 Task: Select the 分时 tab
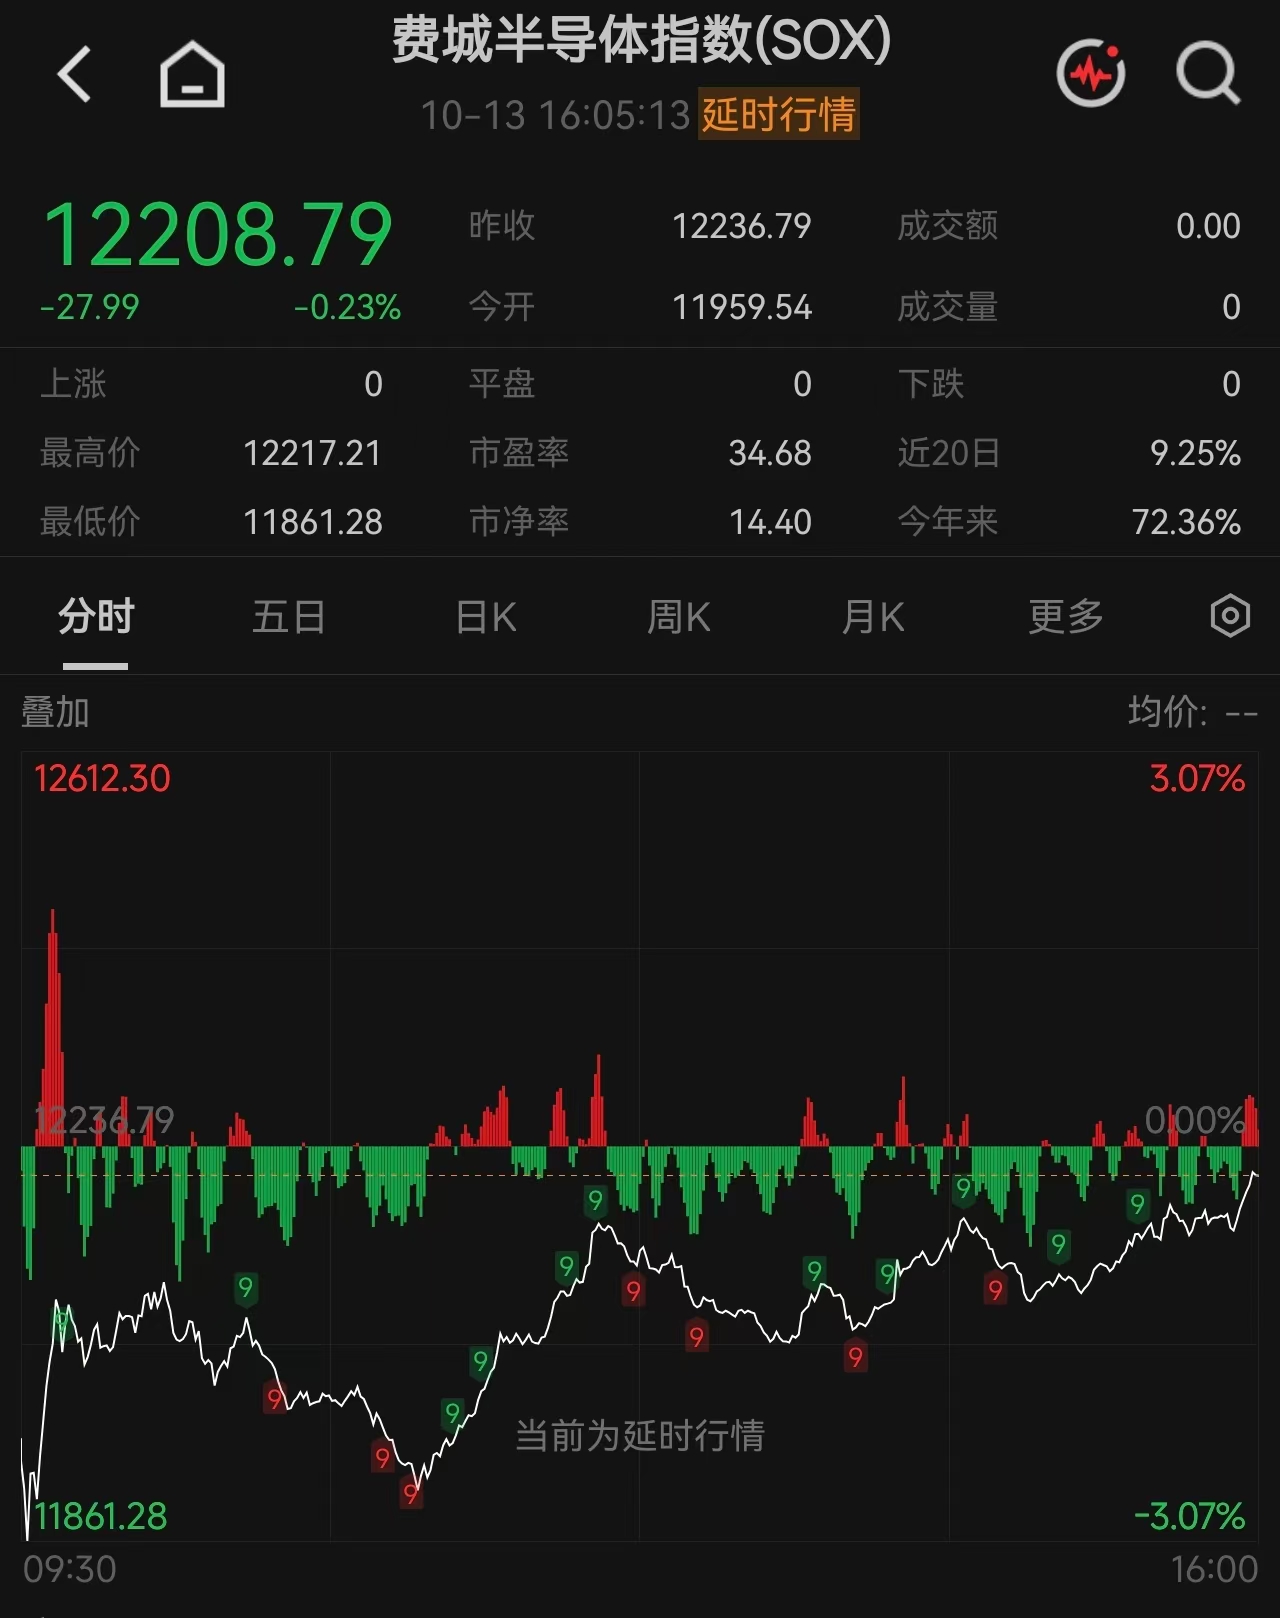96,616
